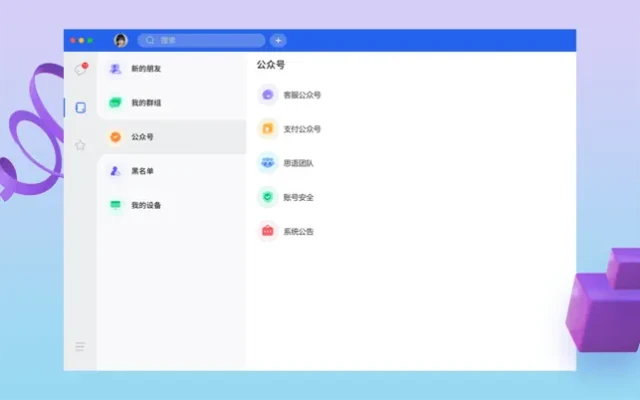The image size is (640, 400).
Task: Open the favorites star icon
Action: coord(80,145)
